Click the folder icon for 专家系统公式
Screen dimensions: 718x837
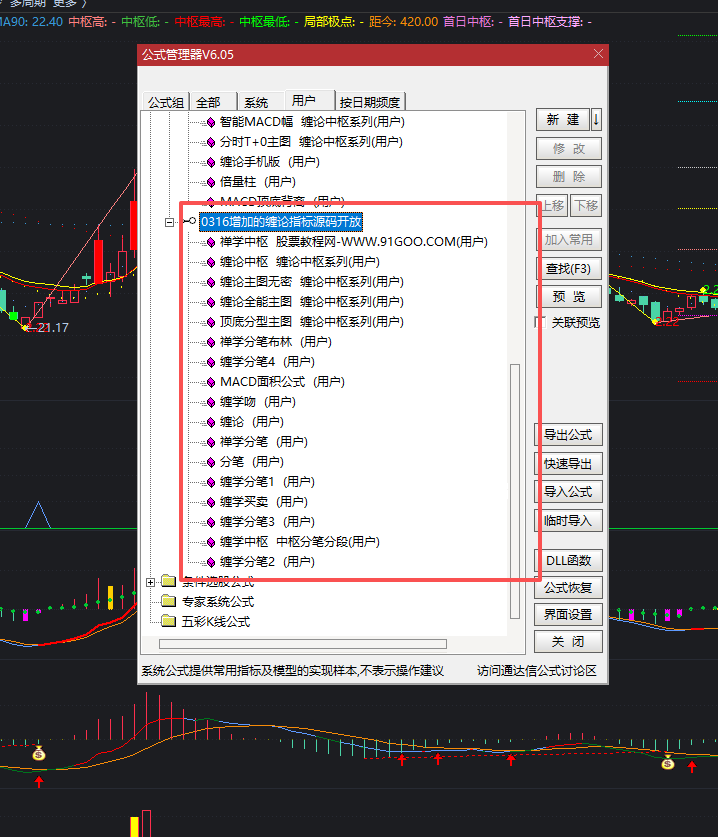click(168, 602)
